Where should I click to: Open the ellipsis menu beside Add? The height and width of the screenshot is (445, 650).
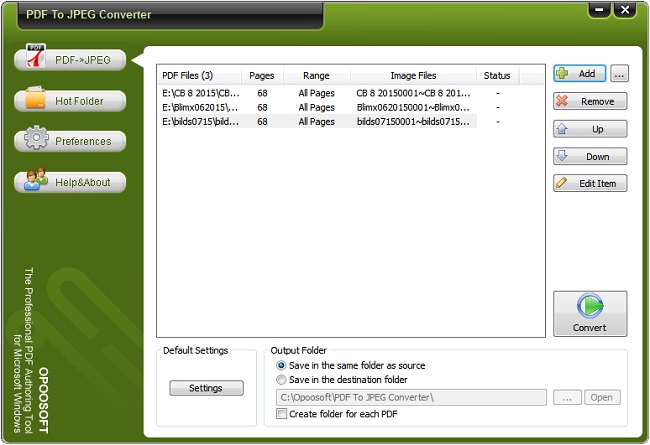[619, 74]
